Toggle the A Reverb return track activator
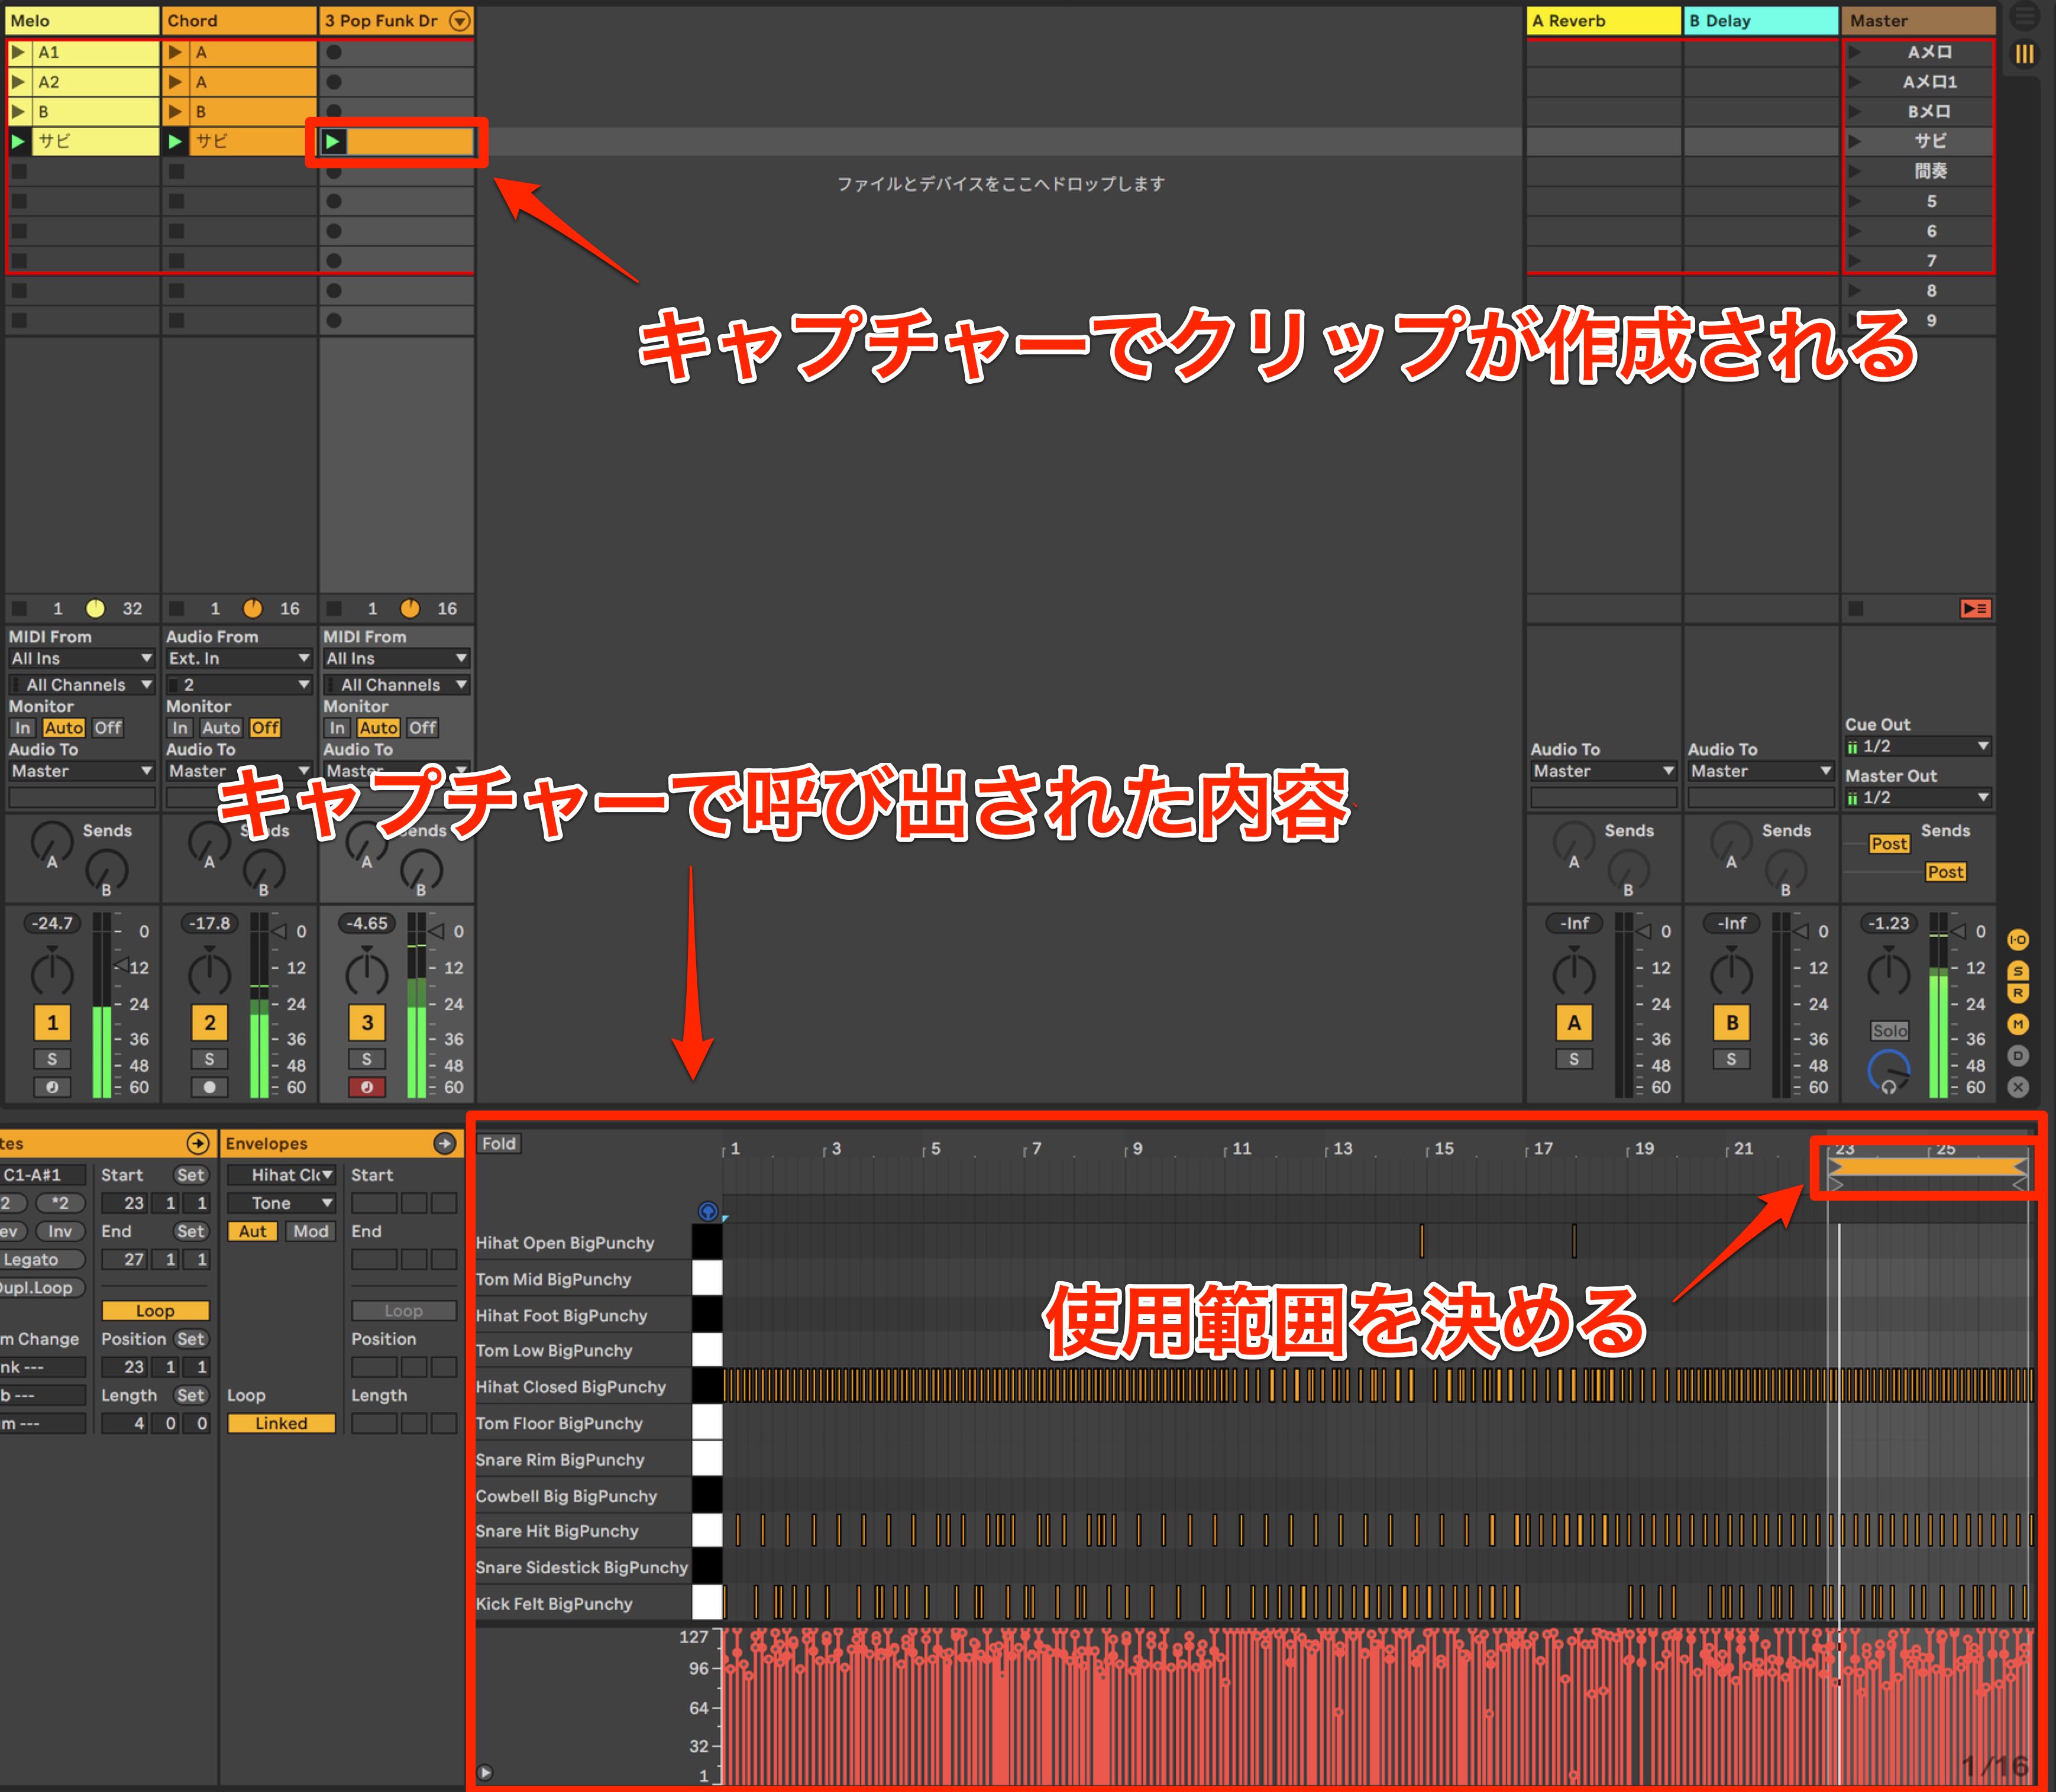 coord(1574,1022)
